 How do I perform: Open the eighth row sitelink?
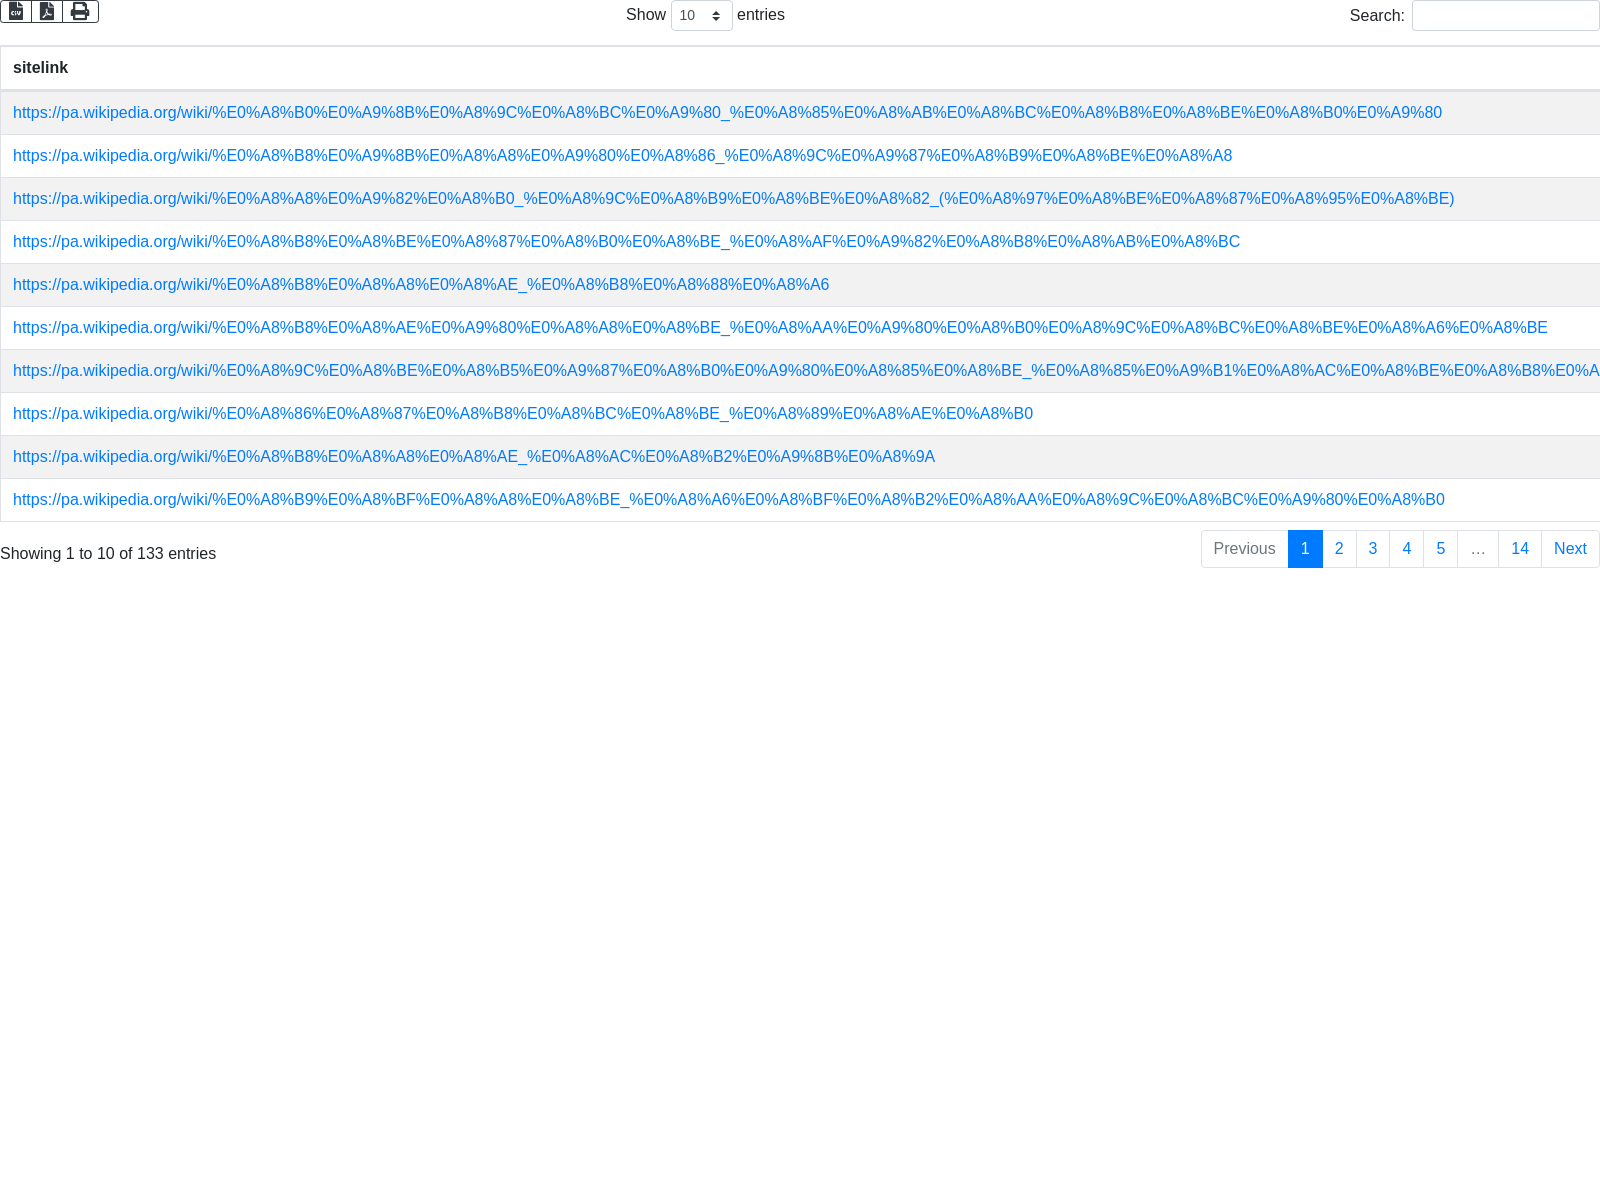523,414
